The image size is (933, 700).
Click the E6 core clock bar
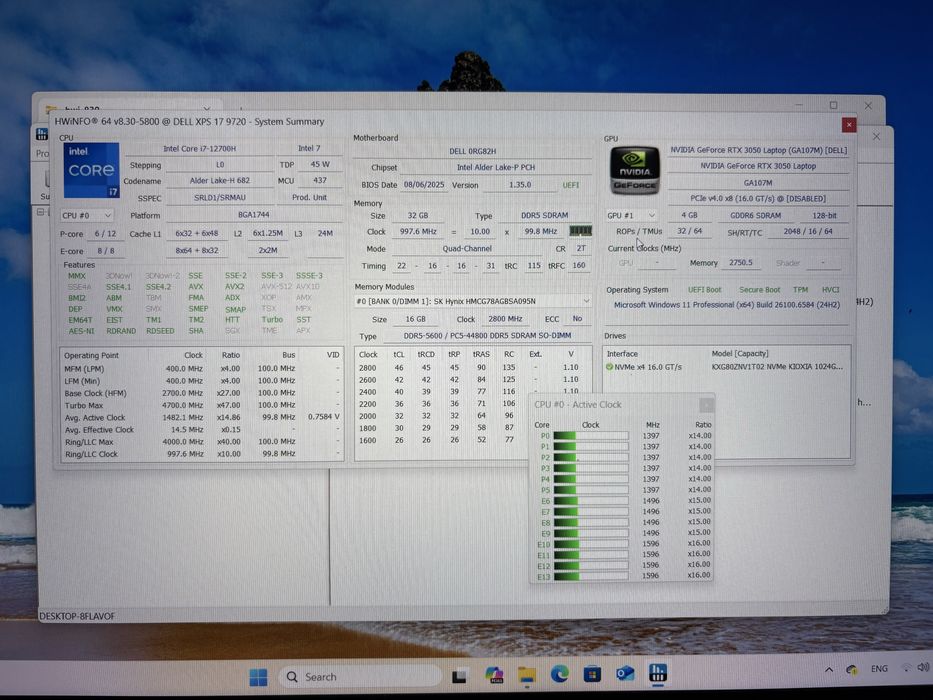[x=591, y=501]
